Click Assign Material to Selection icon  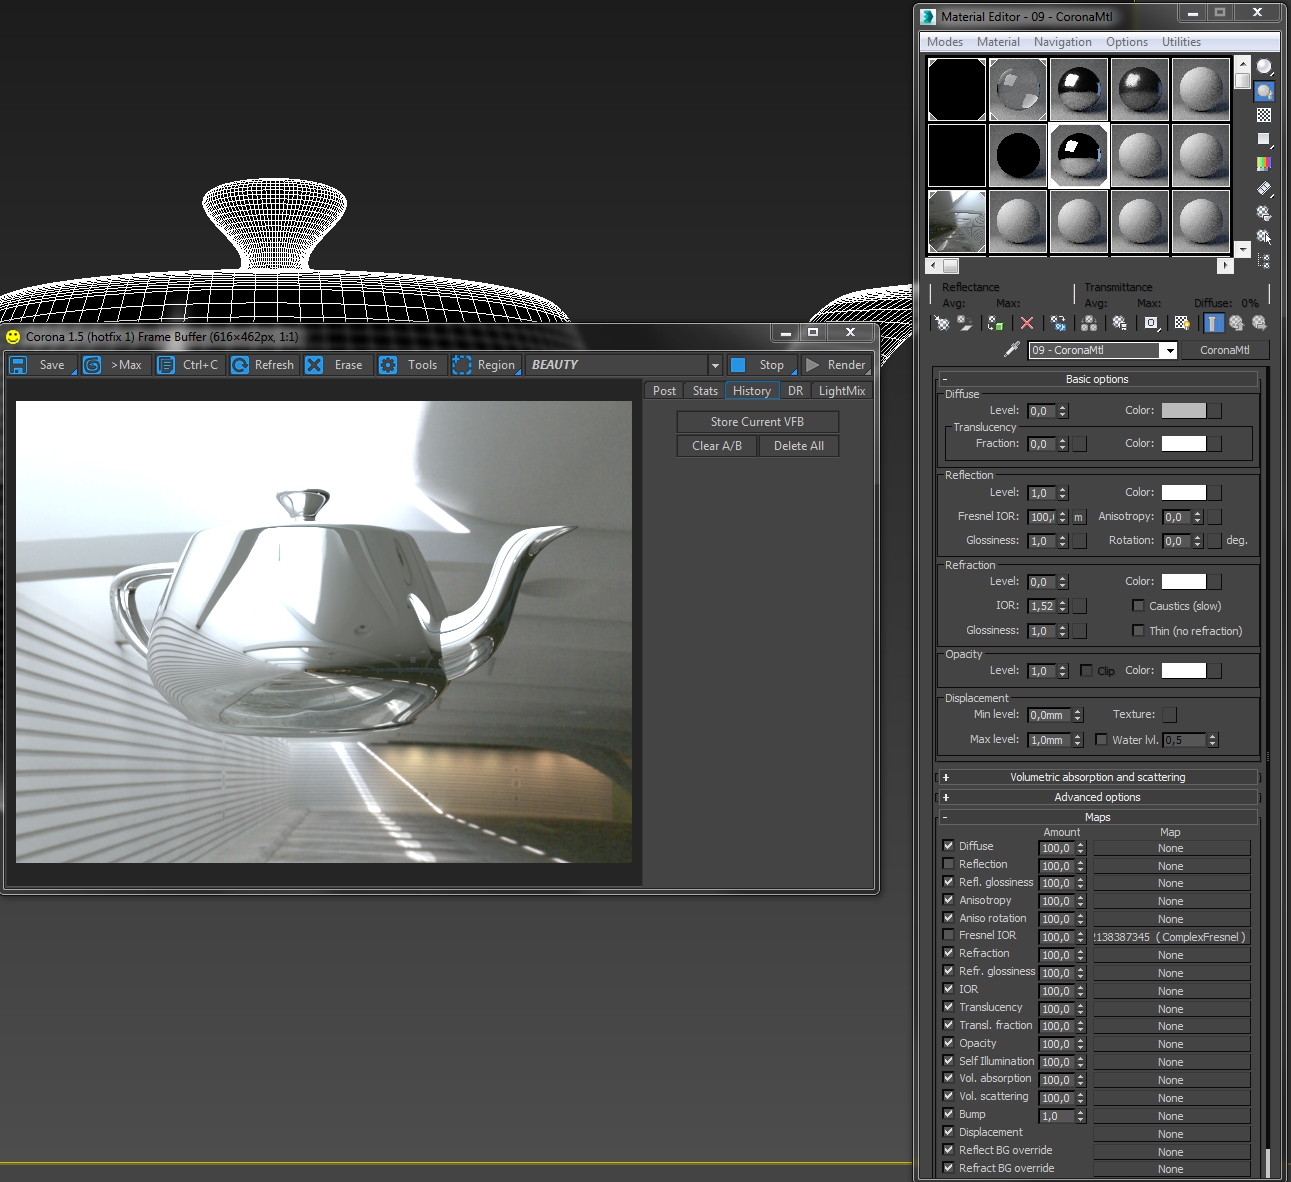tap(995, 323)
